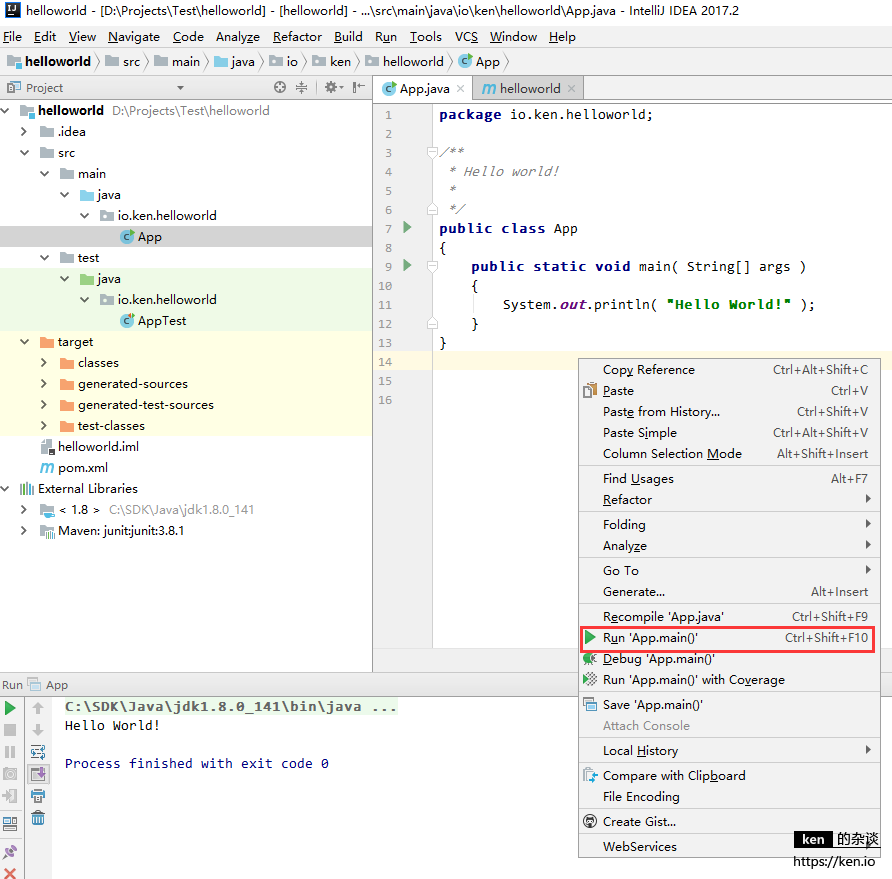Fold the main method at line 9
The image size is (892, 879).
click(x=432, y=266)
